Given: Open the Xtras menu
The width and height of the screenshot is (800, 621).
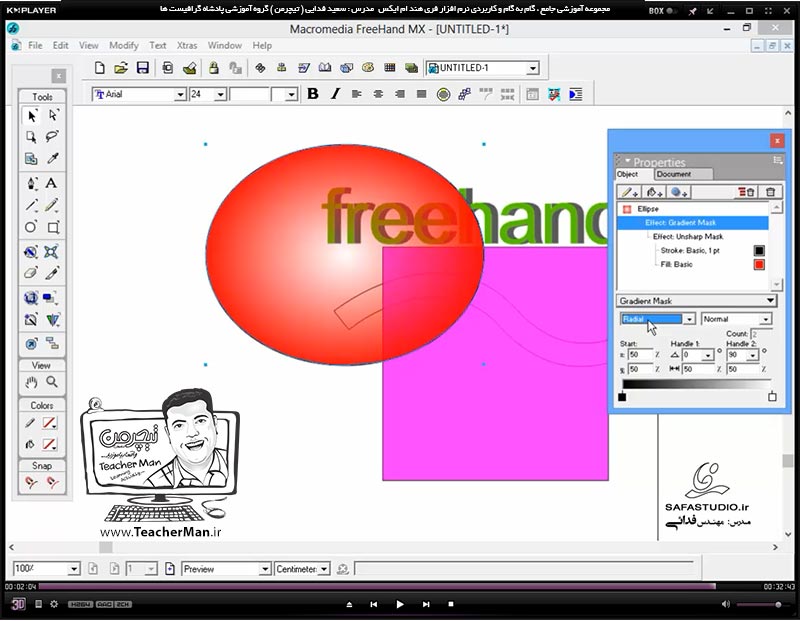Looking at the screenshot, I should (187, 45).
